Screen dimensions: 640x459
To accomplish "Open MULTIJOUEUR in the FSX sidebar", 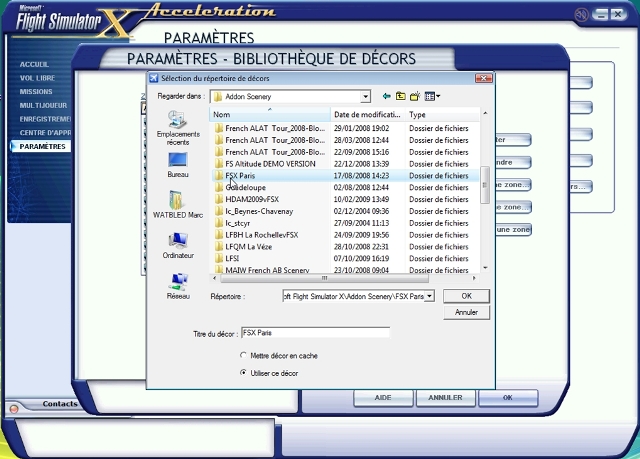I will 43,105.
